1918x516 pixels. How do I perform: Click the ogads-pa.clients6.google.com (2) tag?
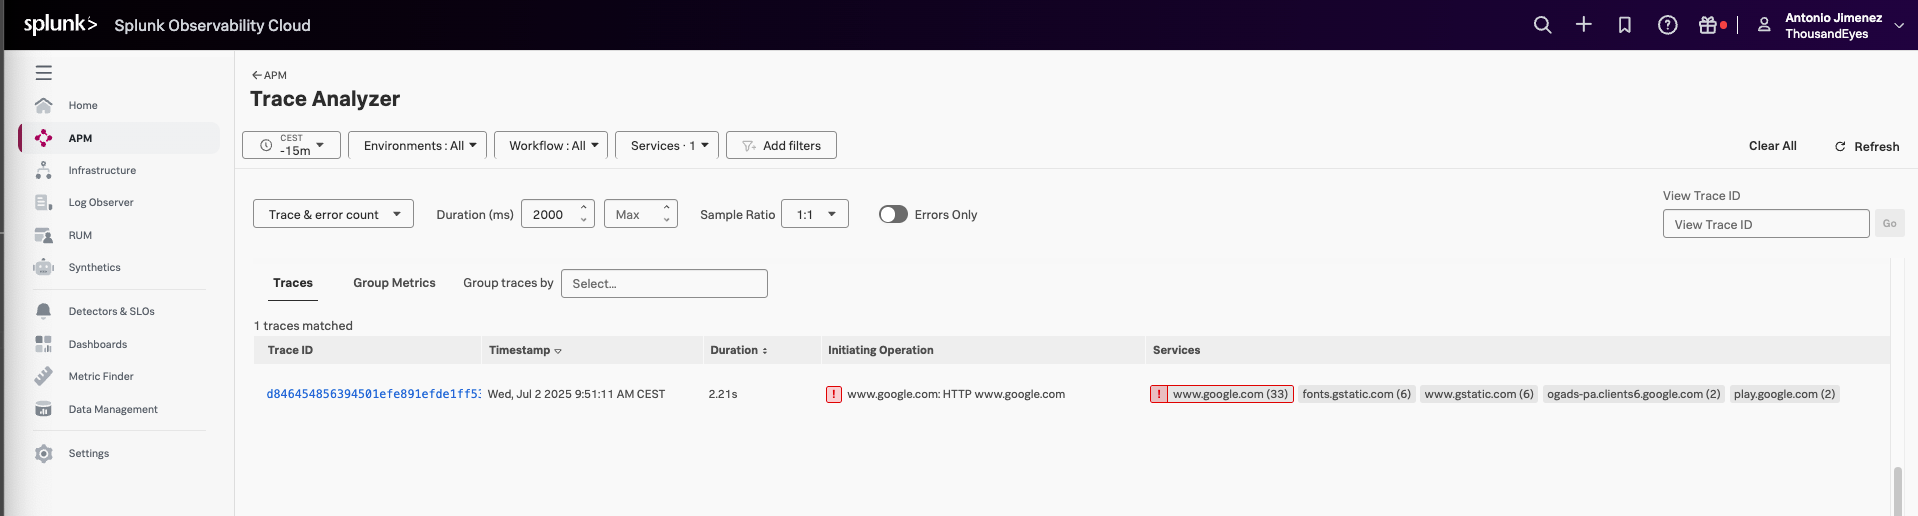[1634, 394]
